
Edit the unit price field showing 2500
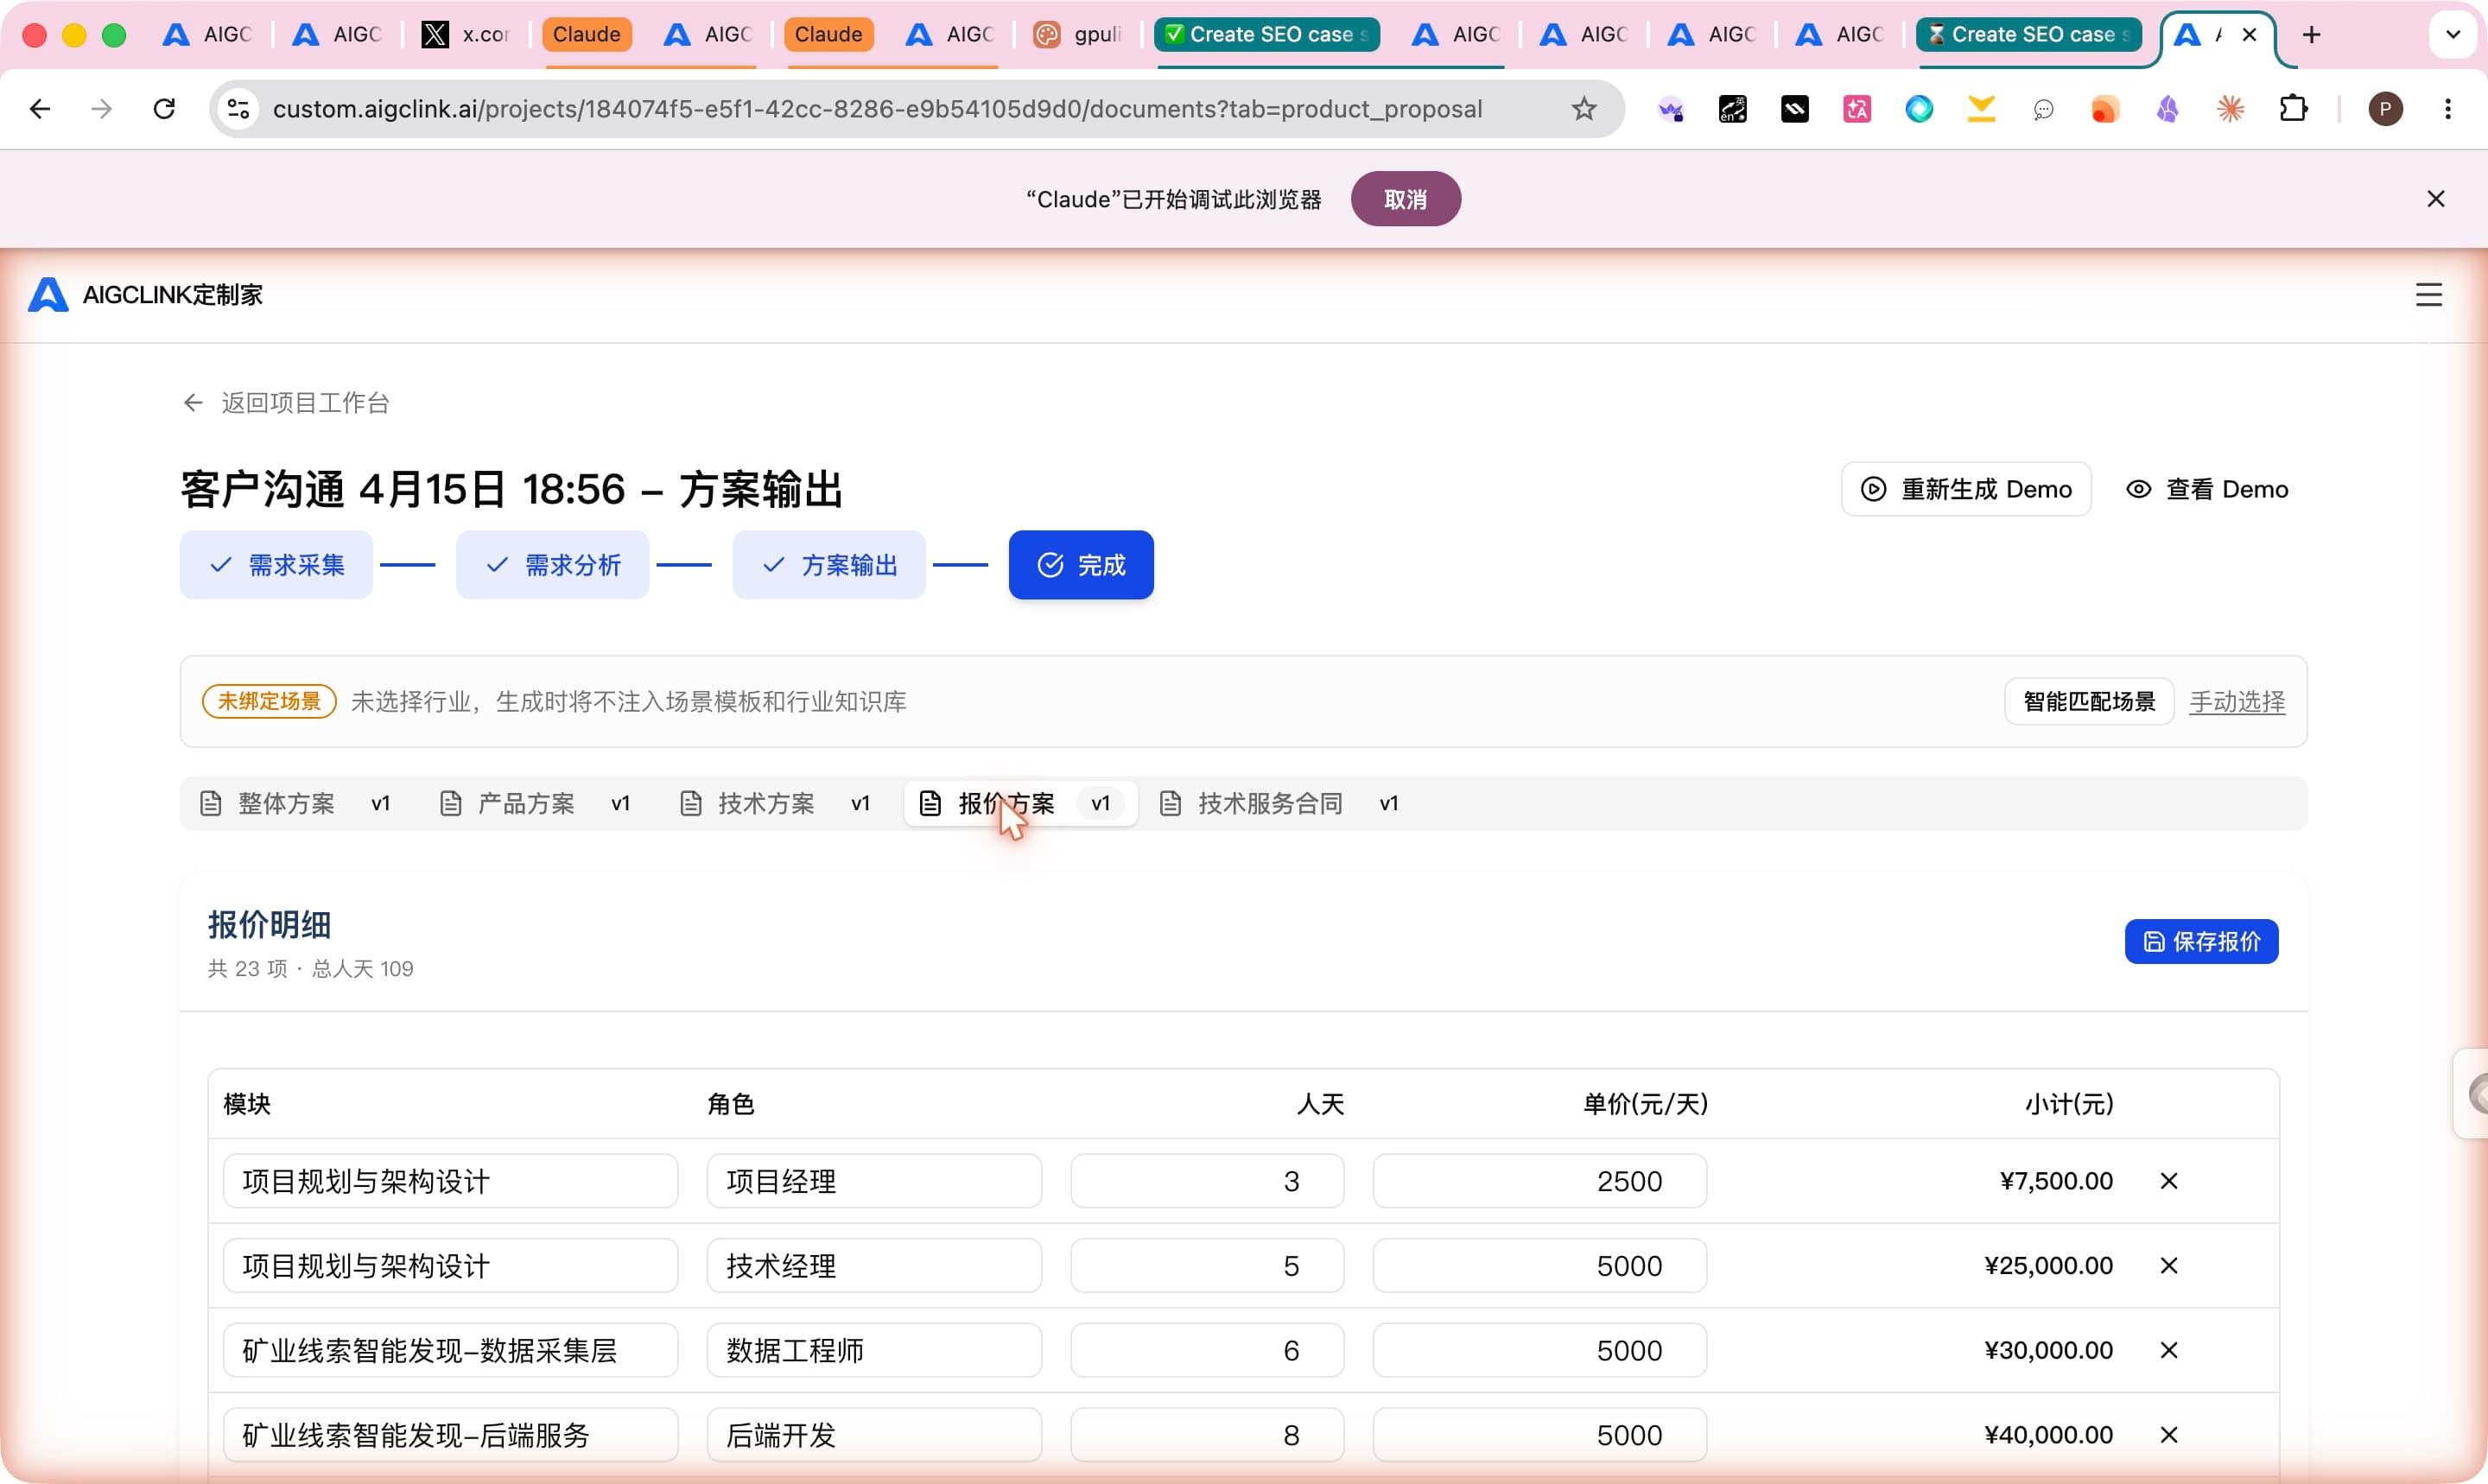(x=1539, y=1181)
